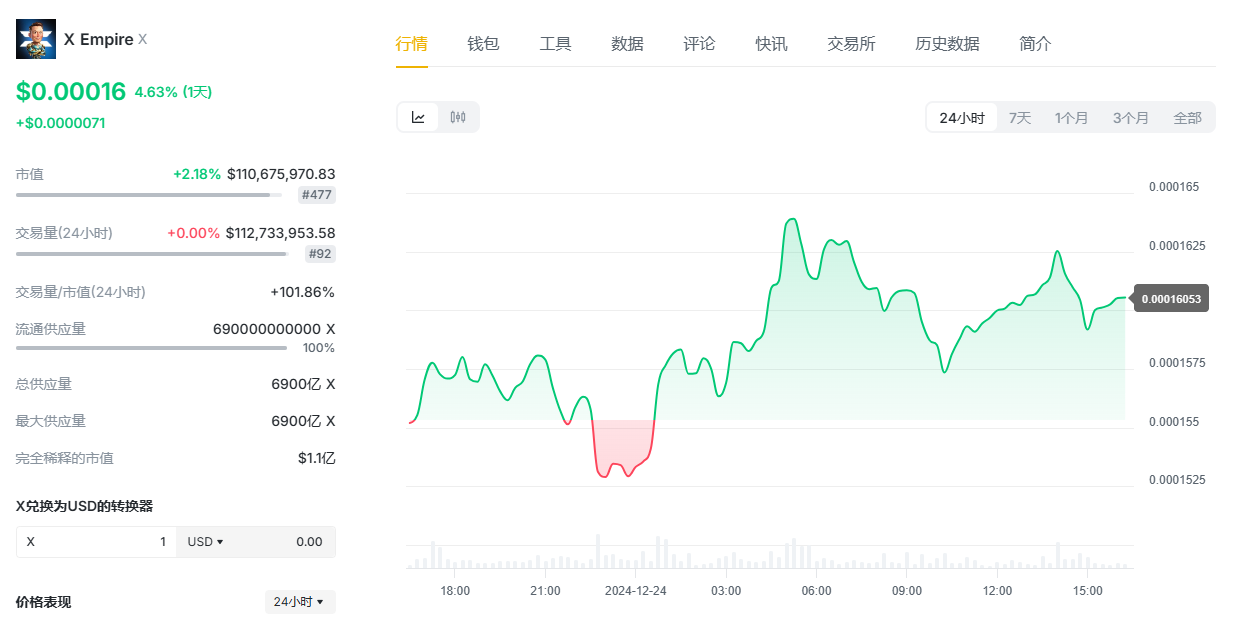Click the 12:00 time label on chart axis
This screenshot has height=618, width=1238.
(x=997, y=591)
